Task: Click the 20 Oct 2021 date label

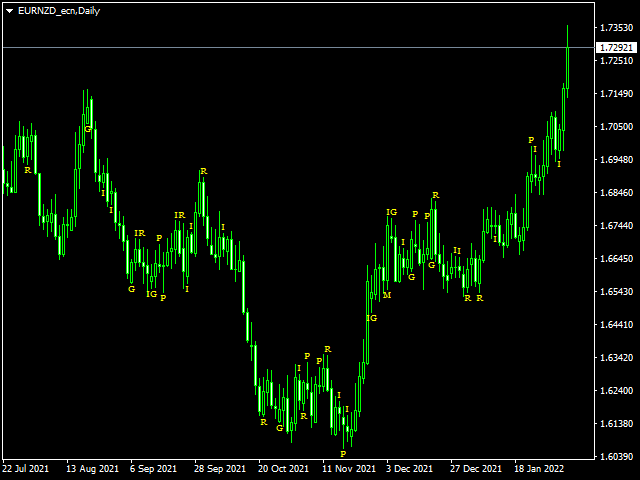Action: 283,469
